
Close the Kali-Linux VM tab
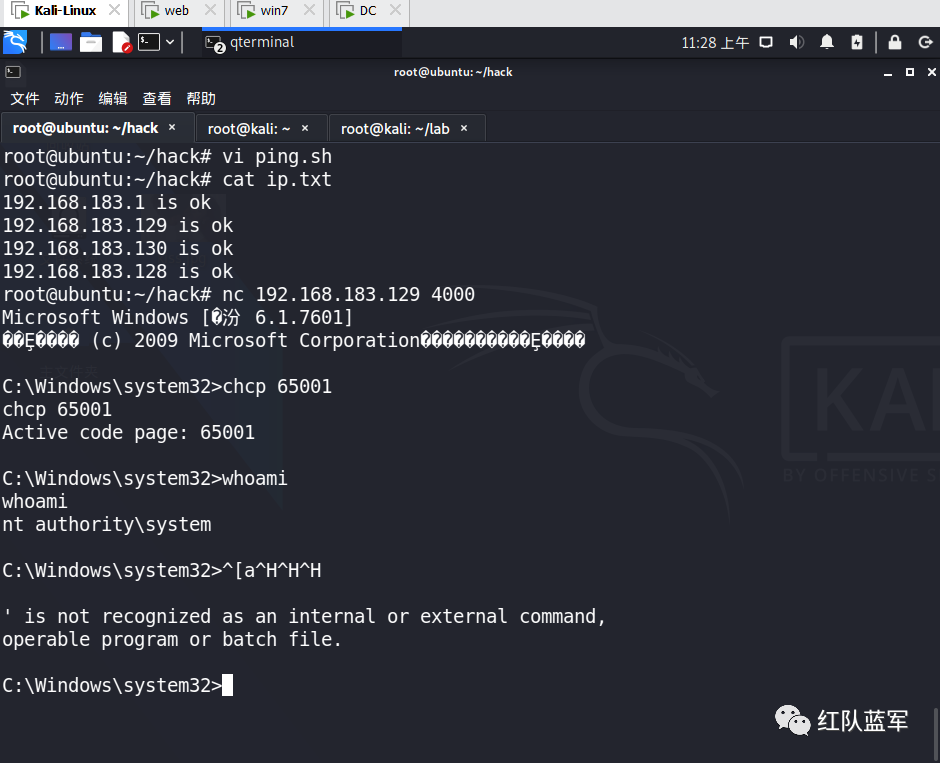click(114, 10)
